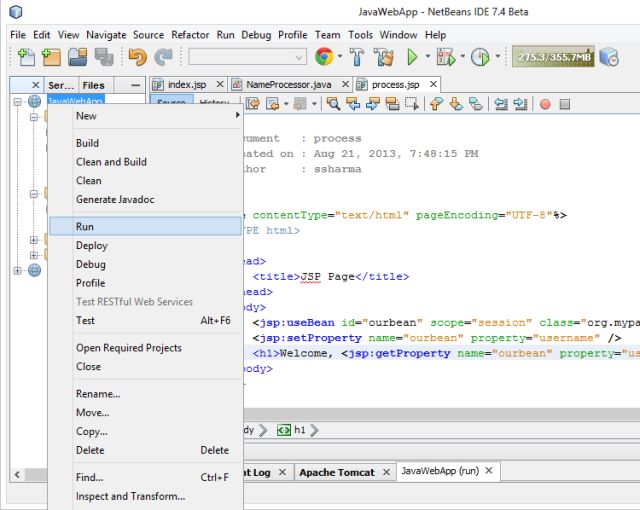The height and width of the screenshot is (510, 640).
Task: Click the Redo arrow icon
Action: pyautogui.click(x=163, y=58)
